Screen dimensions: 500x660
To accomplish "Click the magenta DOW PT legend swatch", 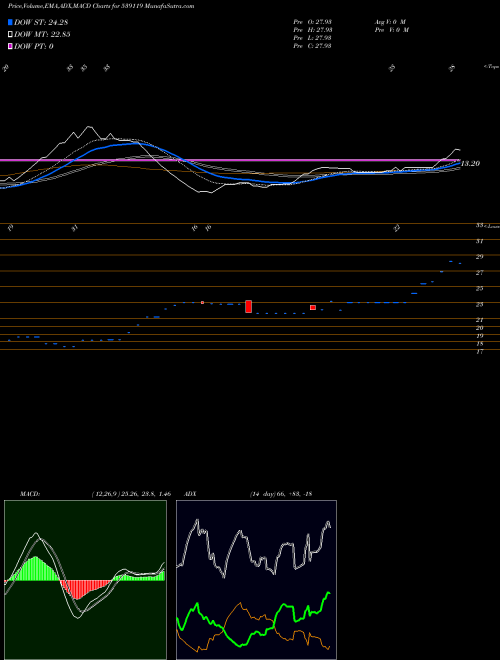I will coord(10,46).
